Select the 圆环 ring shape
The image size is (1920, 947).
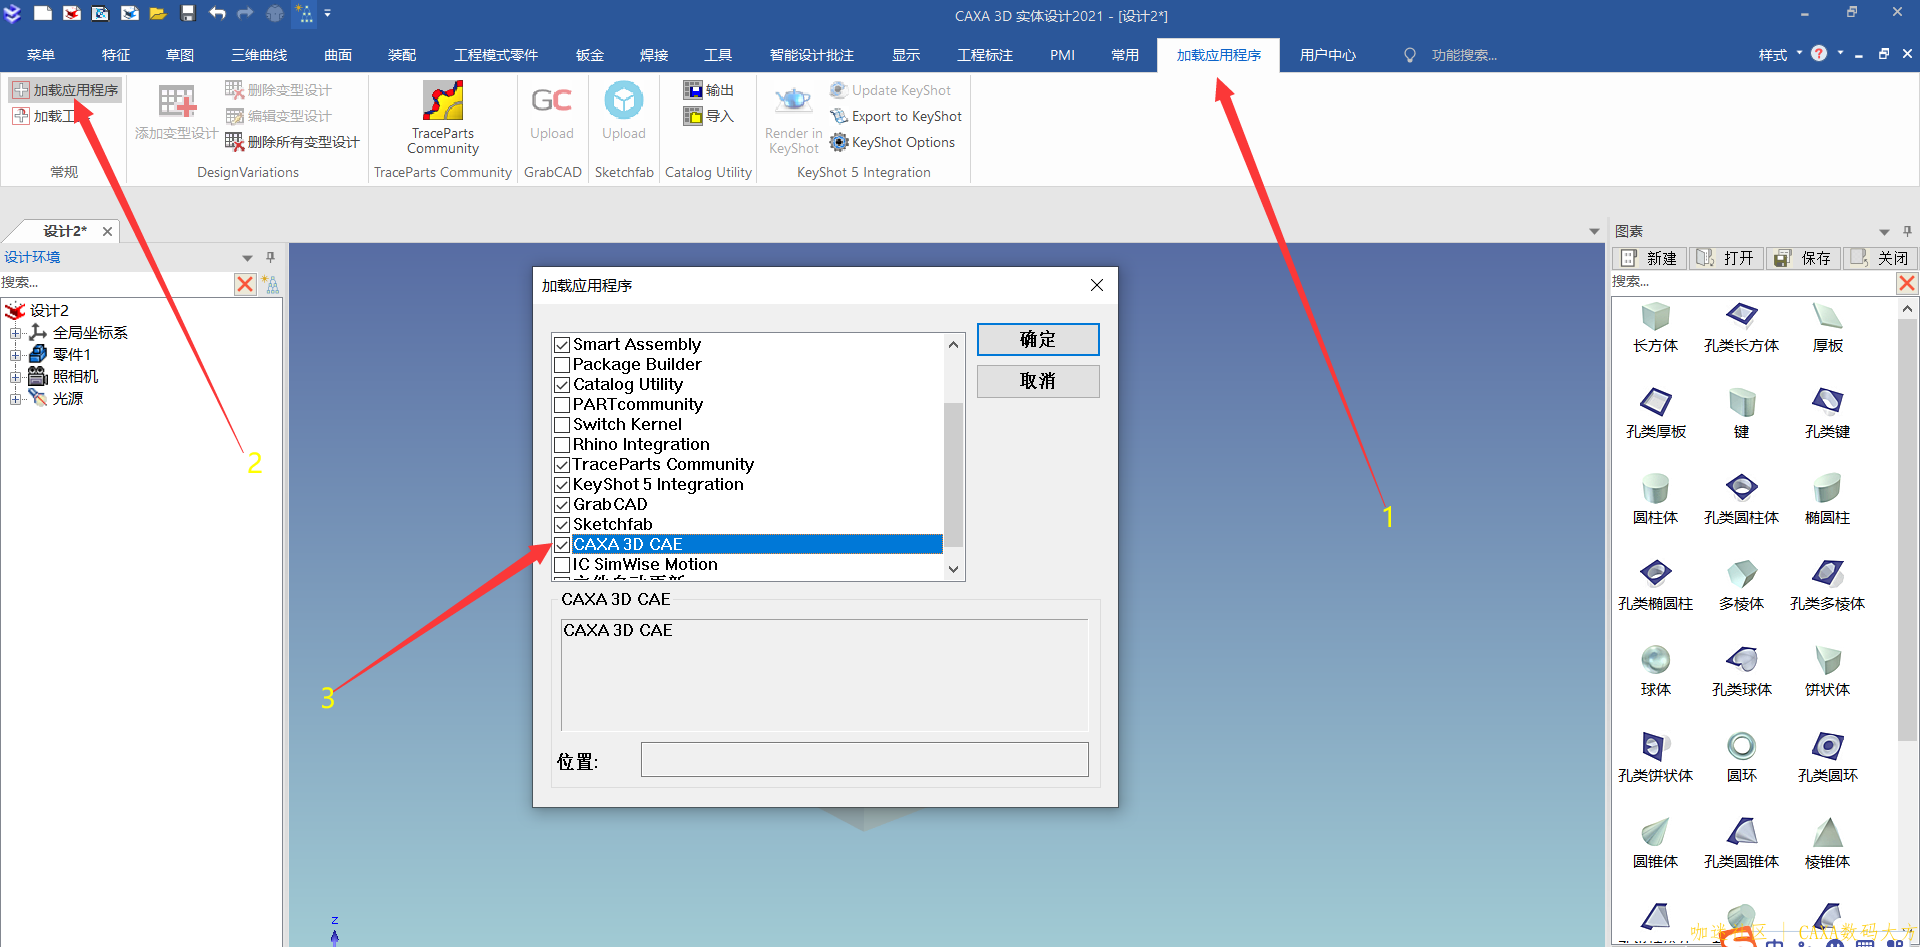tap(1741, 747)
